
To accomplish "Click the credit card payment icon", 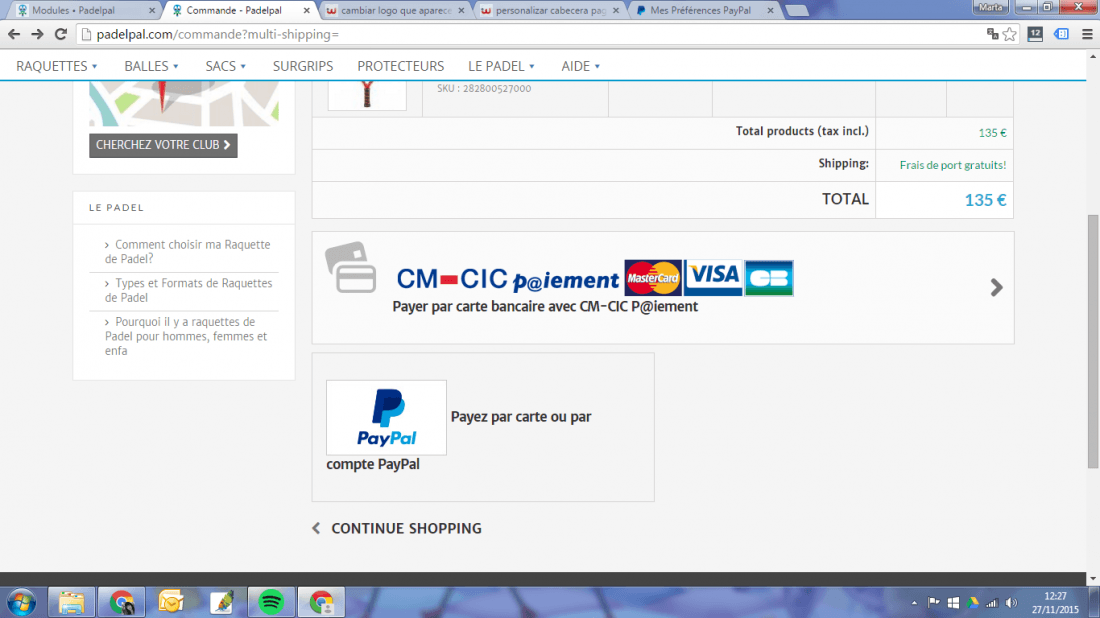I will (351, 267).
